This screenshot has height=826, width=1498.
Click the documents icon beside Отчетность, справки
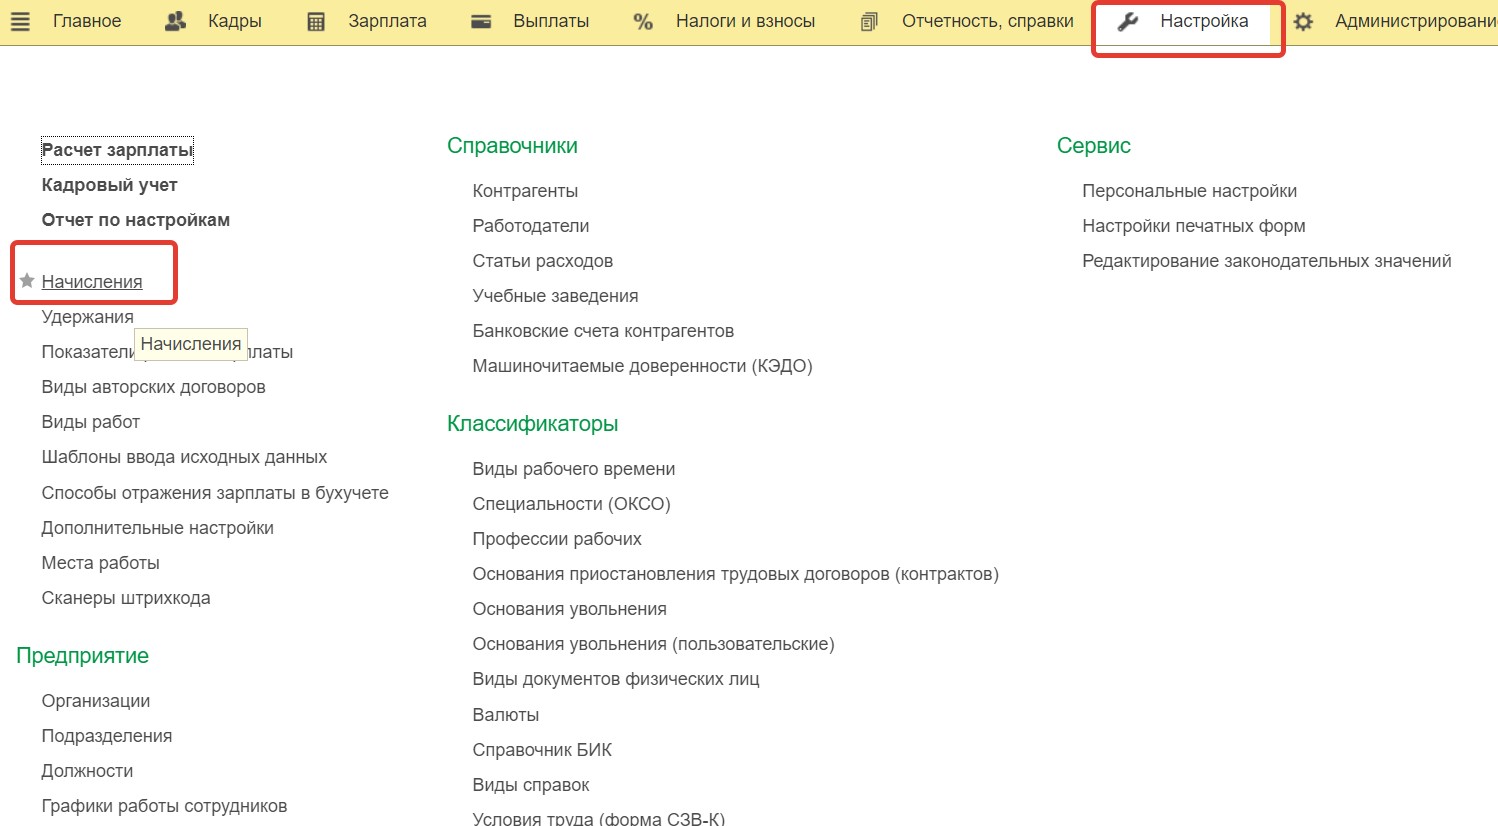click(869, 21)
